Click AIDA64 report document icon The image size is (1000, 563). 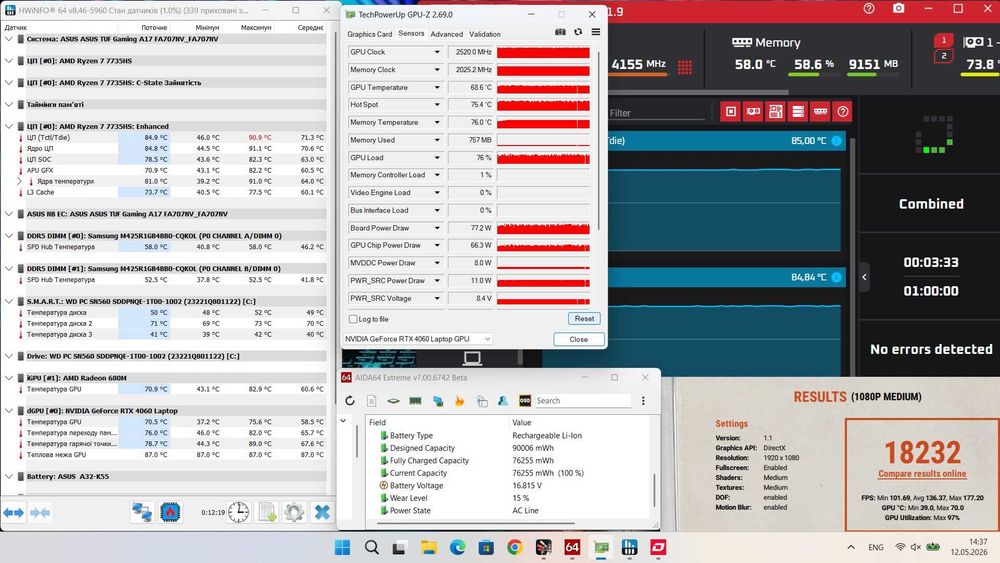(x=371, y=400)
